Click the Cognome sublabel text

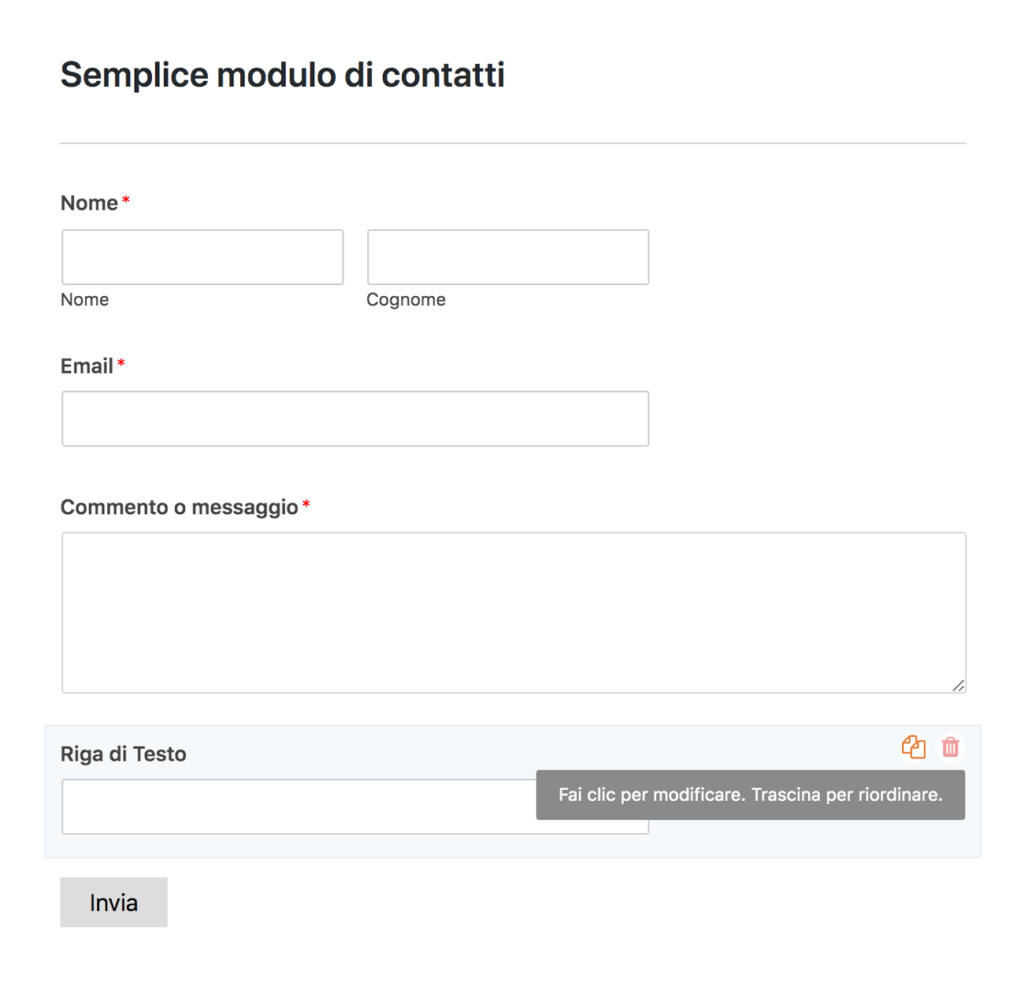(406, 299)
